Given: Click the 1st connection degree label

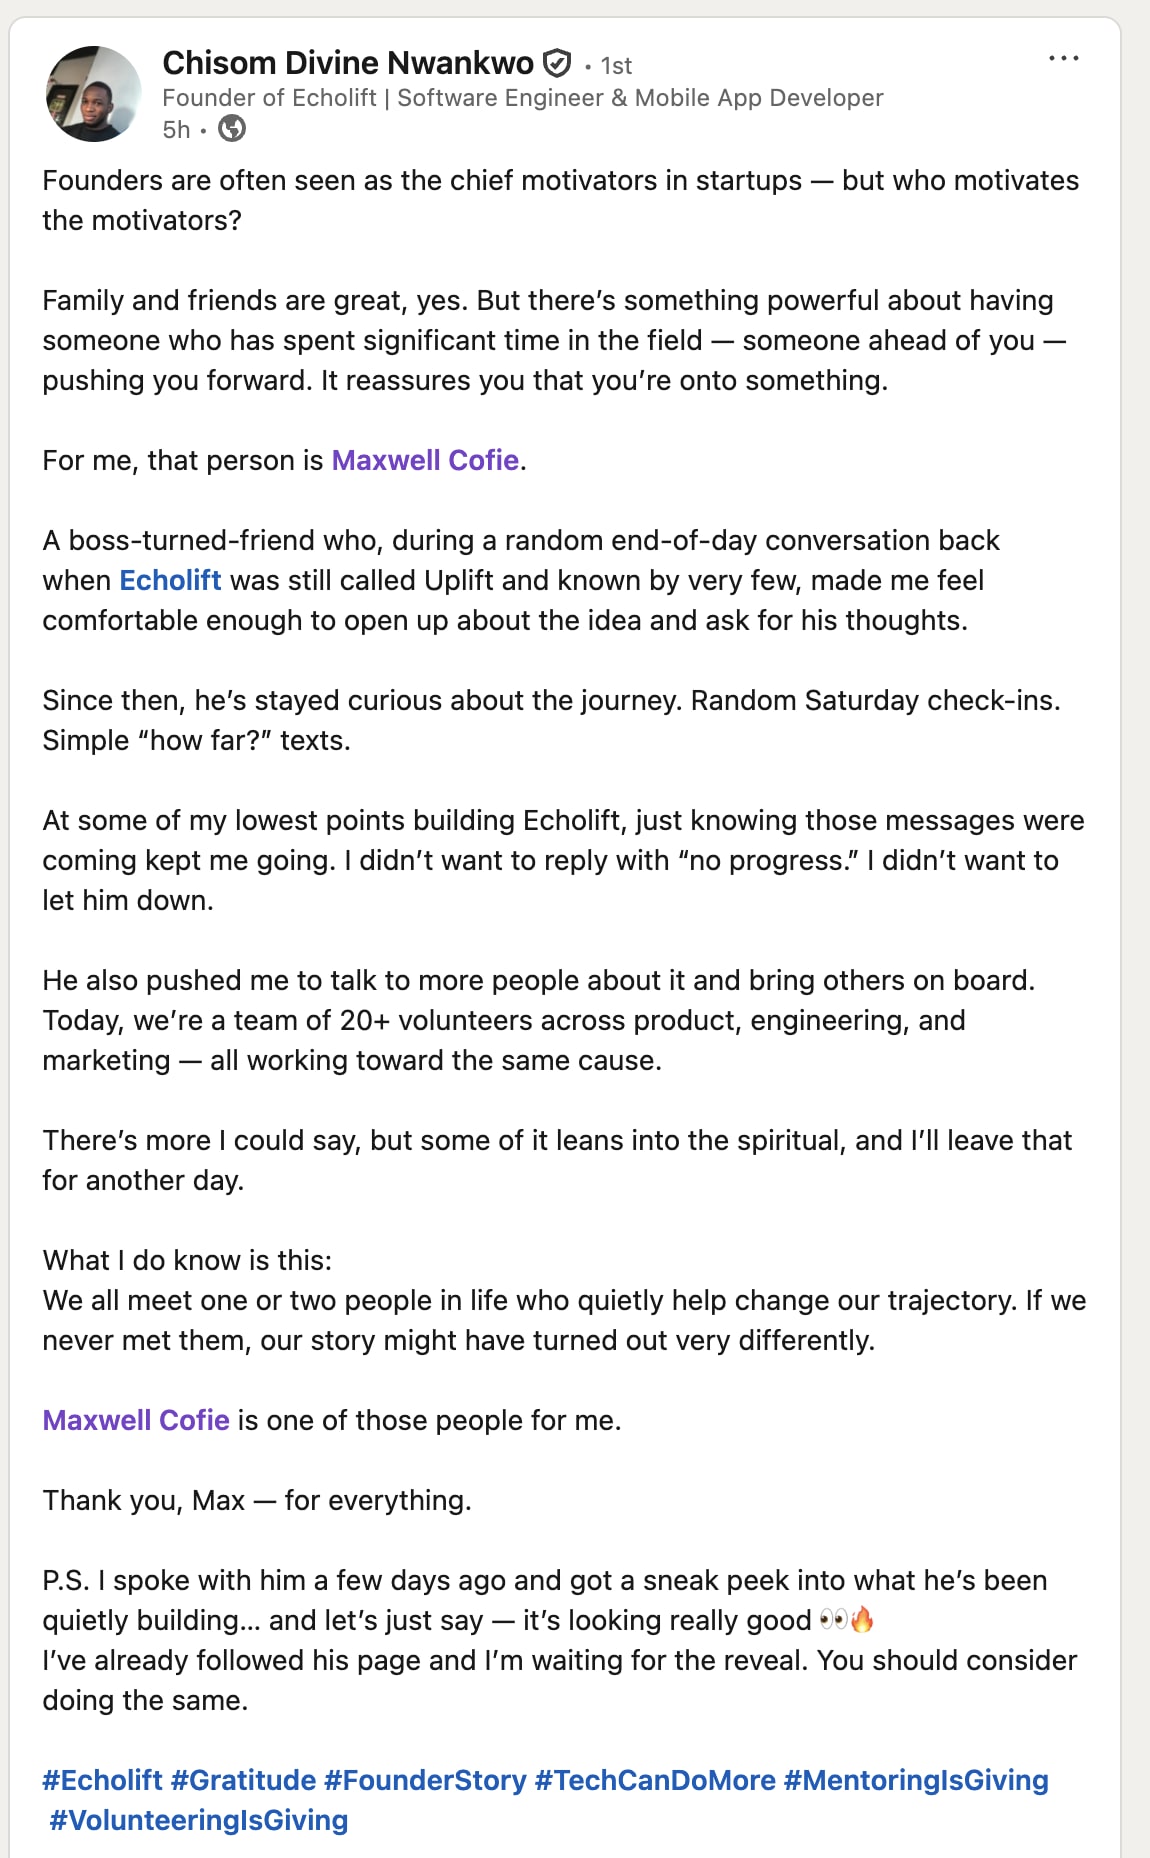Looking at the screenshot, I should point(616,66).
